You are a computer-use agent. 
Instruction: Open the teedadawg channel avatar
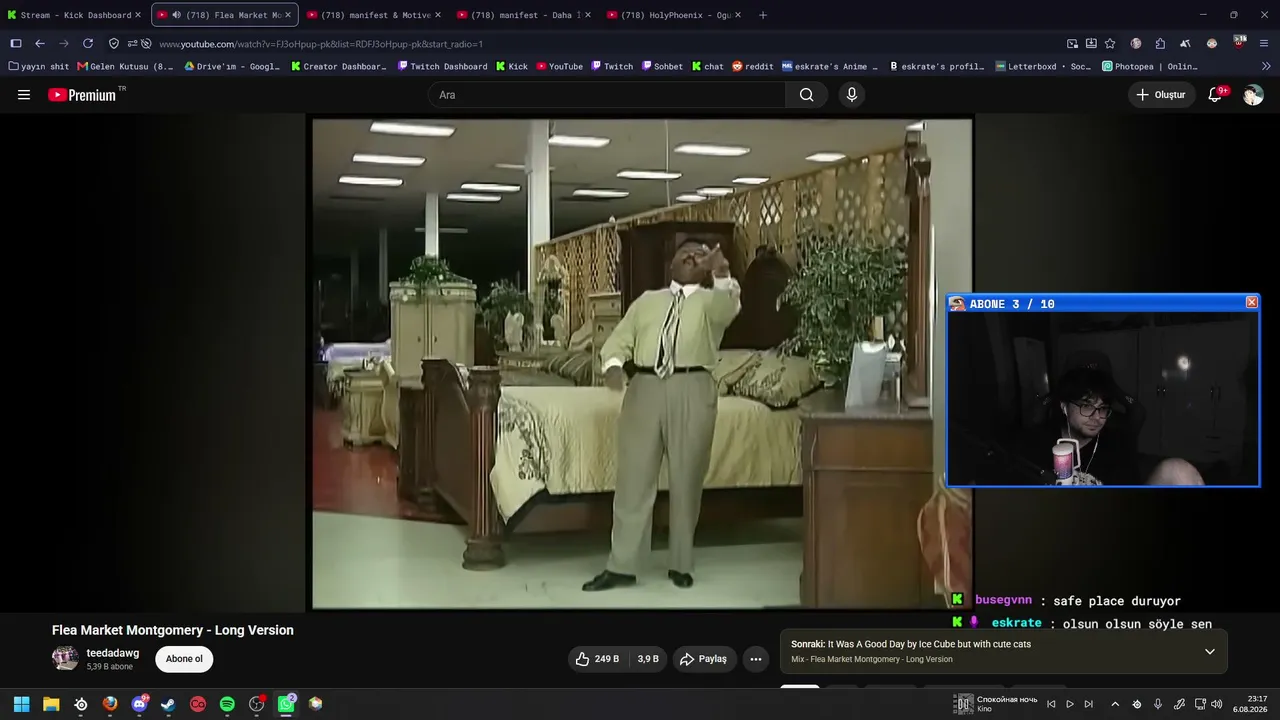pos(65,658)
